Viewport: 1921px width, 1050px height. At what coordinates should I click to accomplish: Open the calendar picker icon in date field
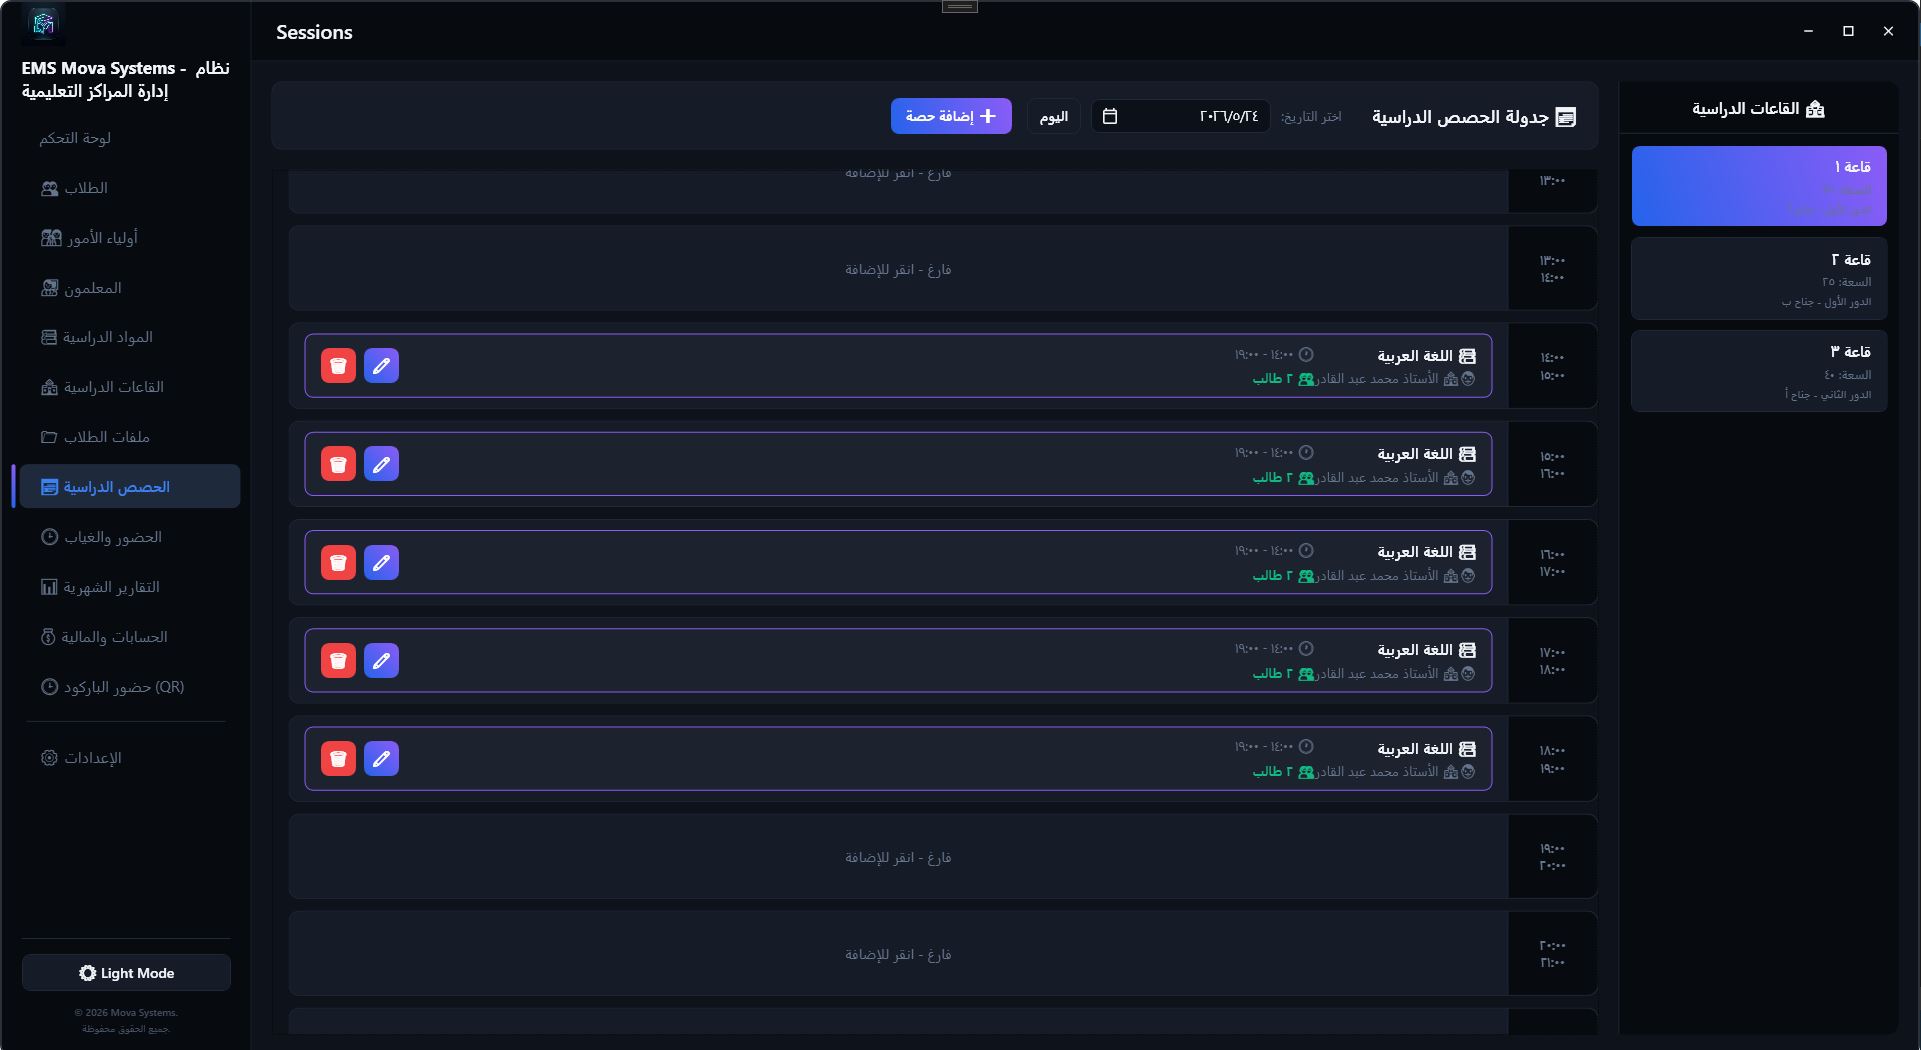coord(1109,116)
